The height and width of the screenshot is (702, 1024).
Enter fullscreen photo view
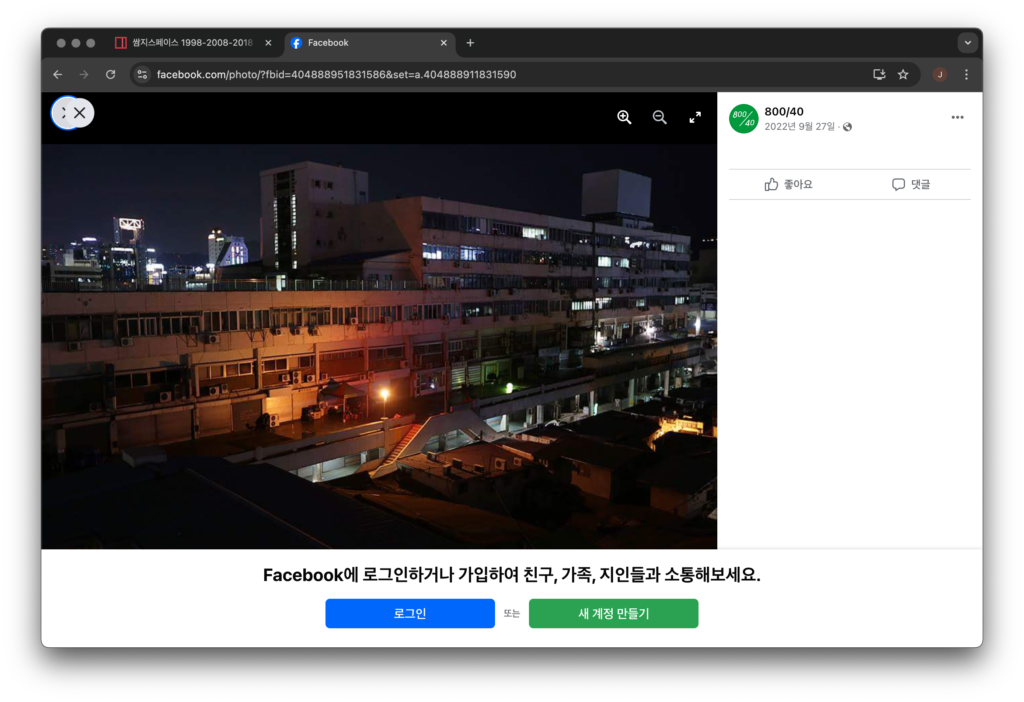coord(695,117)
